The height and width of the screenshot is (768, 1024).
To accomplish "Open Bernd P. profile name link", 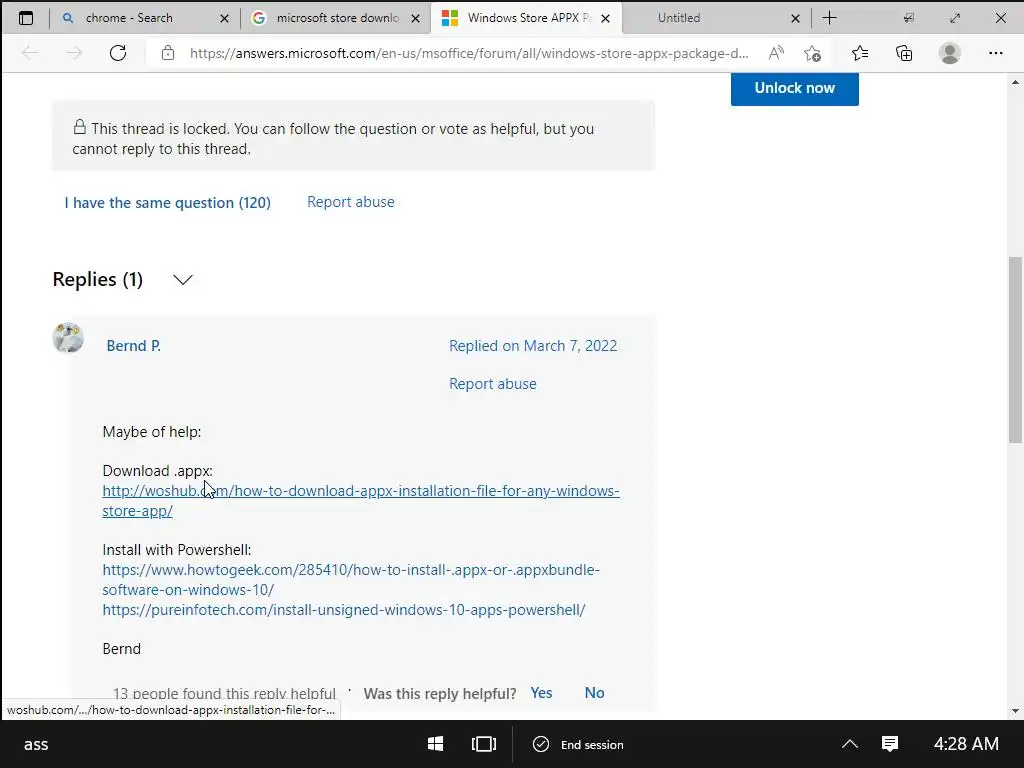I will click(133, 345).
